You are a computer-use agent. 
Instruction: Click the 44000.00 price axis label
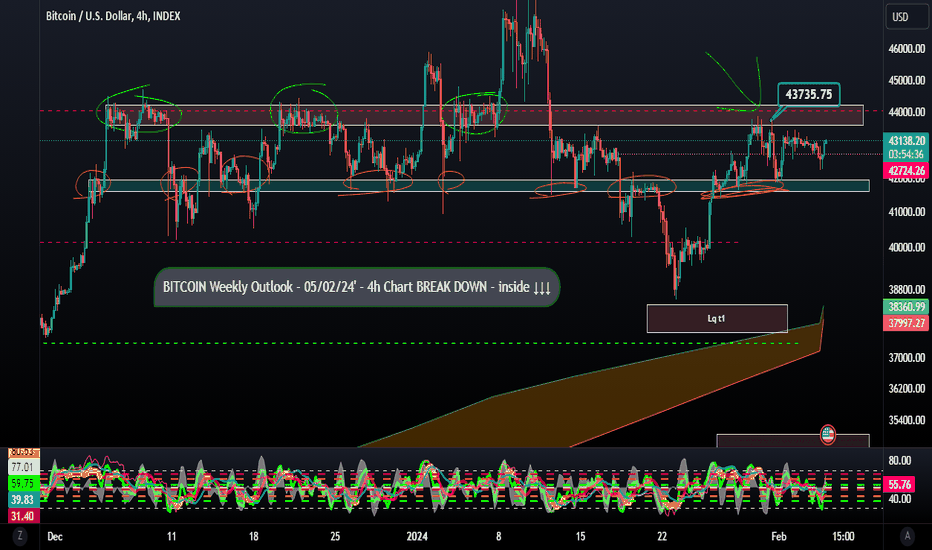906,112
